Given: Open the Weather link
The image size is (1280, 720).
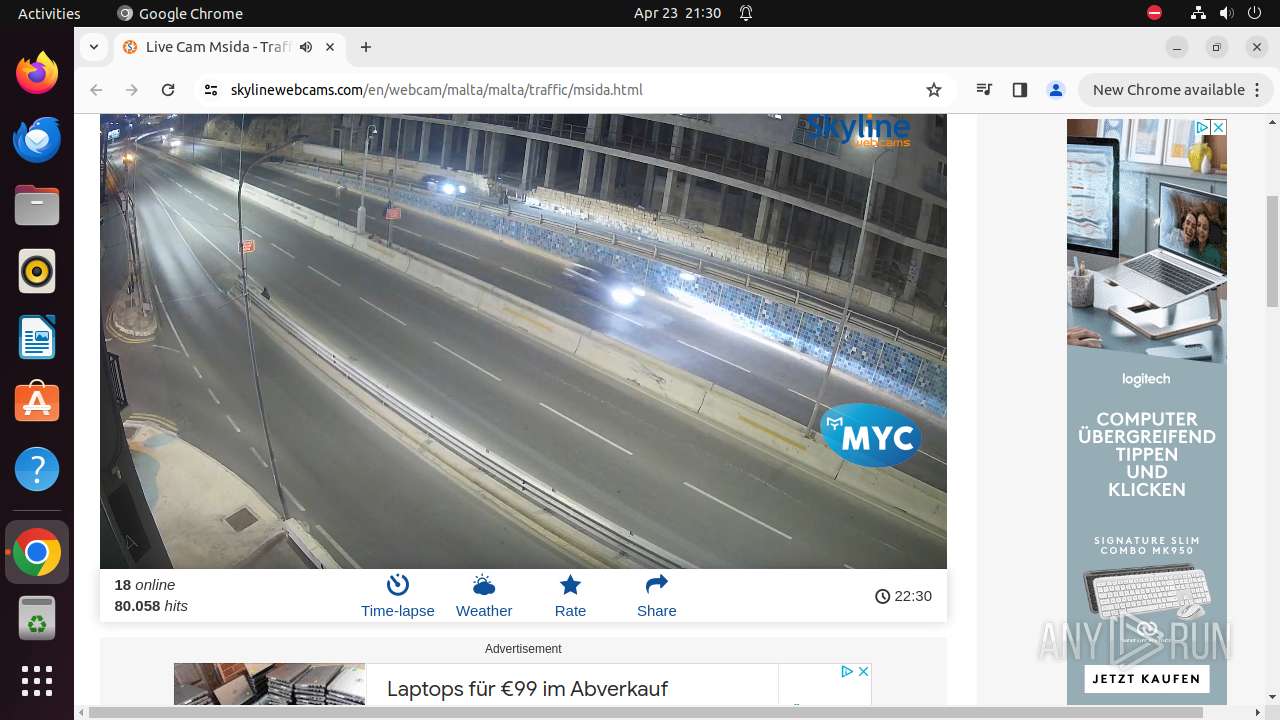Looking at the screenshot, I should tap(484, 596).
